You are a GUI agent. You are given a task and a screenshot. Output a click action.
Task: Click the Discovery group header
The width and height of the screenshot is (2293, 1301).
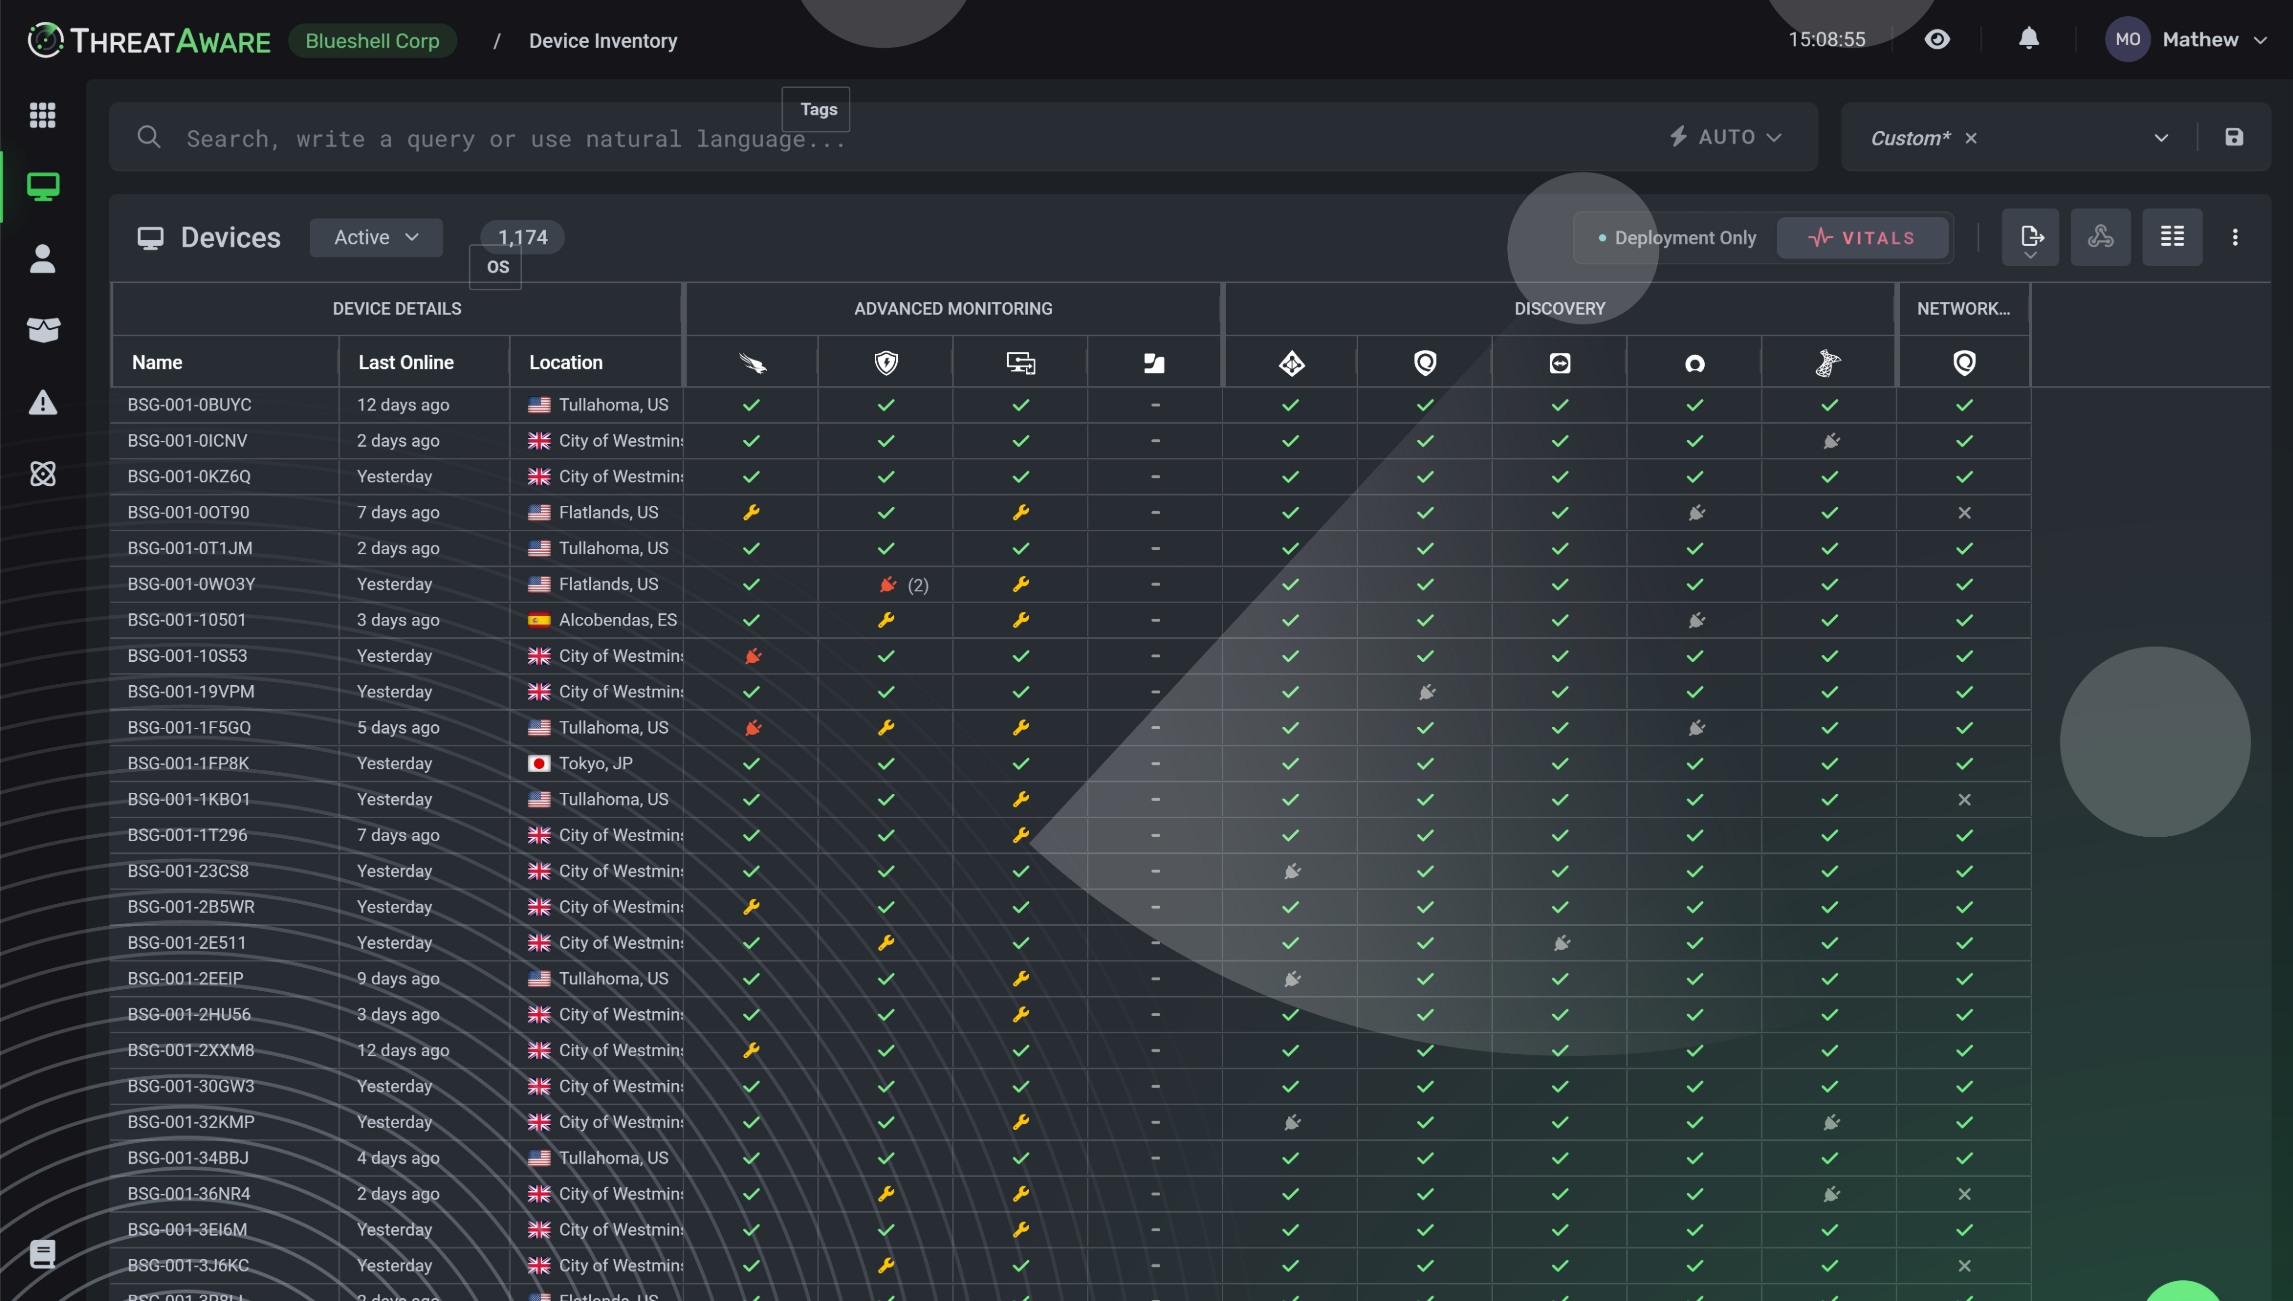coord(1559,309)
